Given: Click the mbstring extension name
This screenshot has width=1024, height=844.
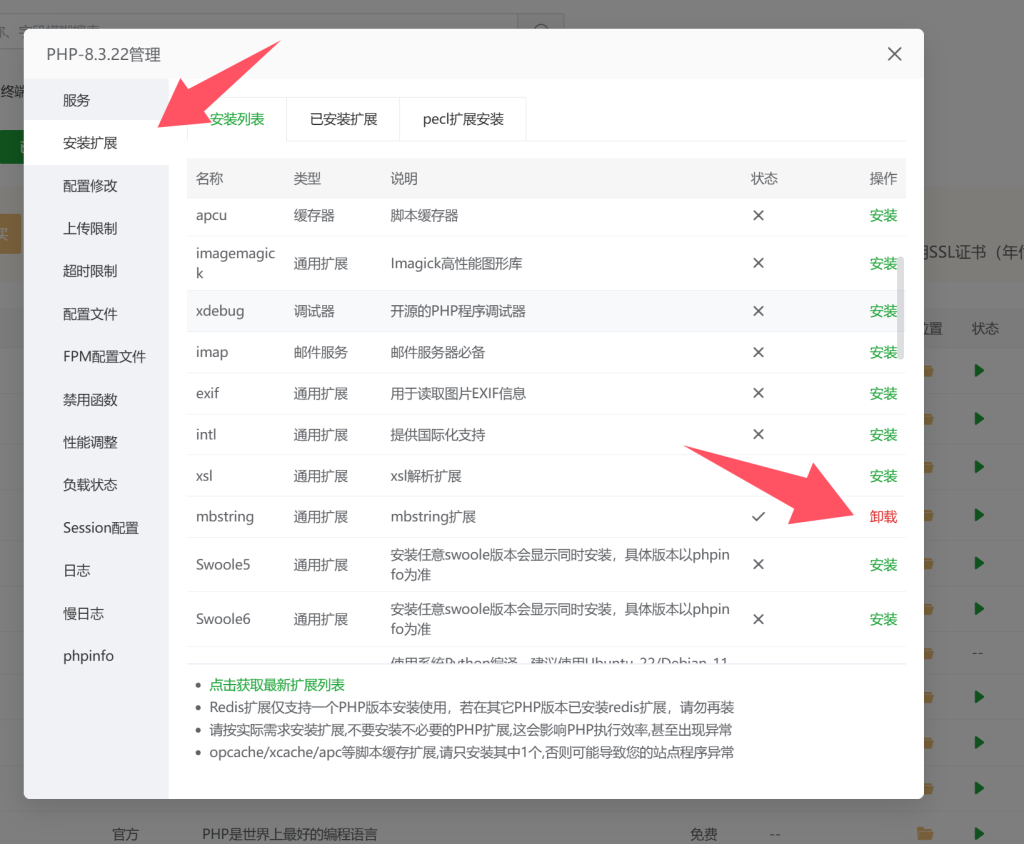Looking at the screenshot, I should [225, 517].
